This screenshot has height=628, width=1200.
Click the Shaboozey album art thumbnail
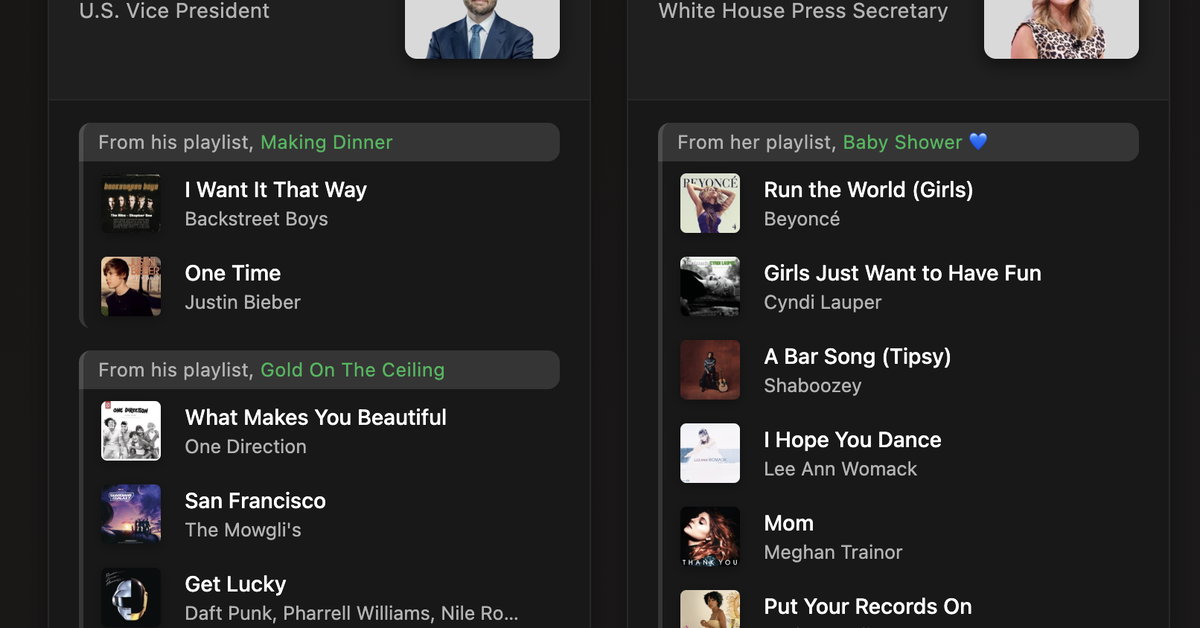point(710,370)
